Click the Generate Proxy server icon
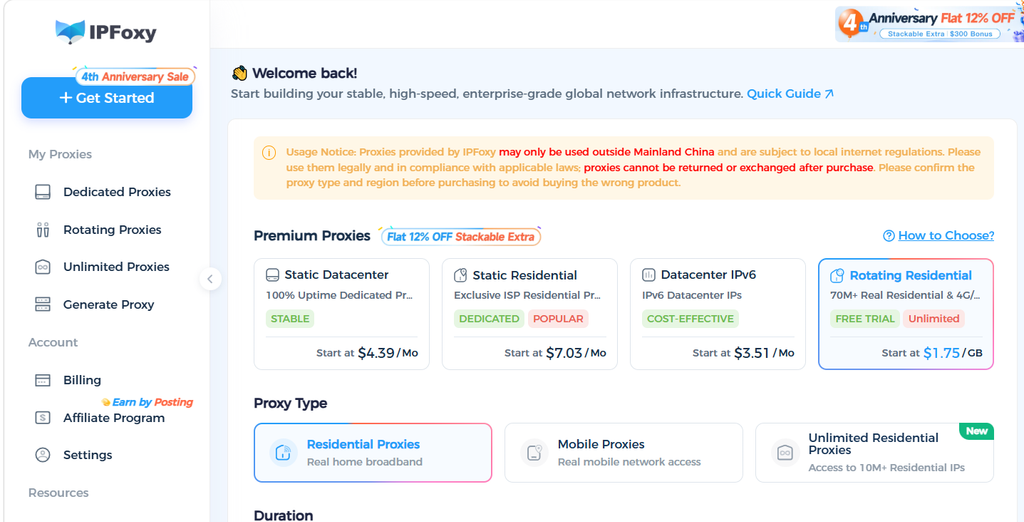Screen dimensions: 1024x522 (x=42, y=304)
